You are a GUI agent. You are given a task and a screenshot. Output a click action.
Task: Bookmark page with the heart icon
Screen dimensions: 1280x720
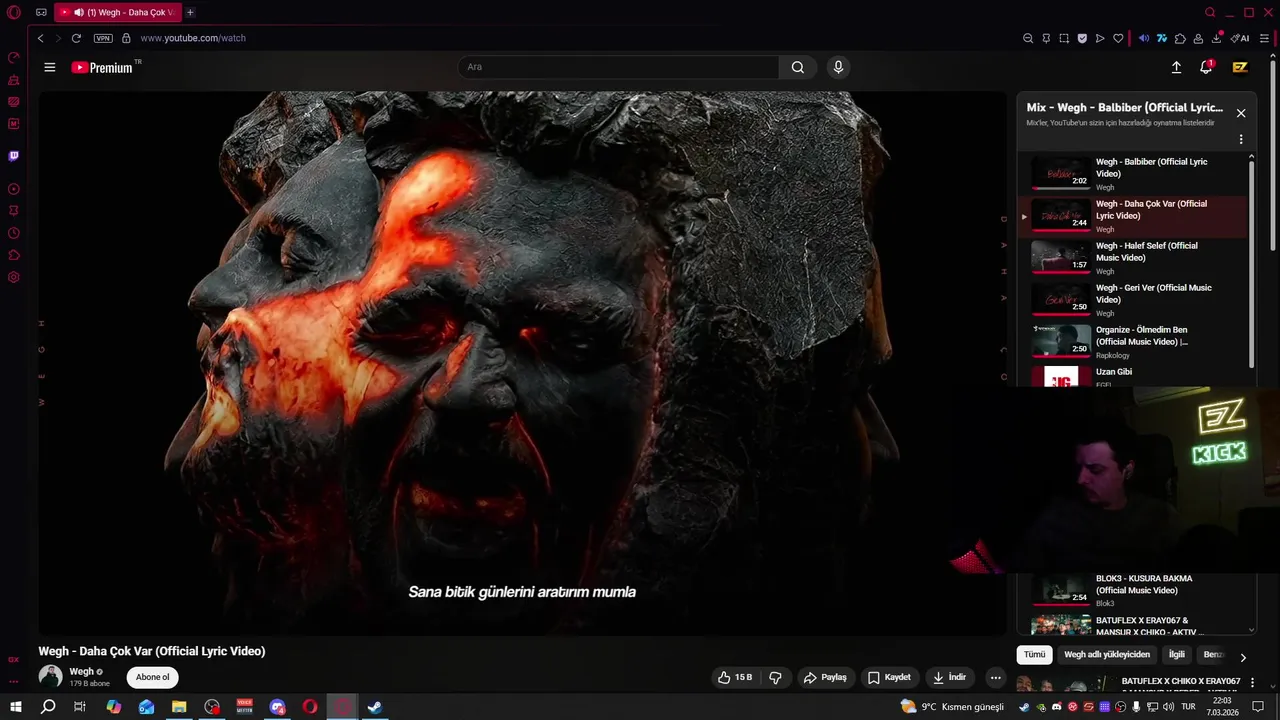1118,38
